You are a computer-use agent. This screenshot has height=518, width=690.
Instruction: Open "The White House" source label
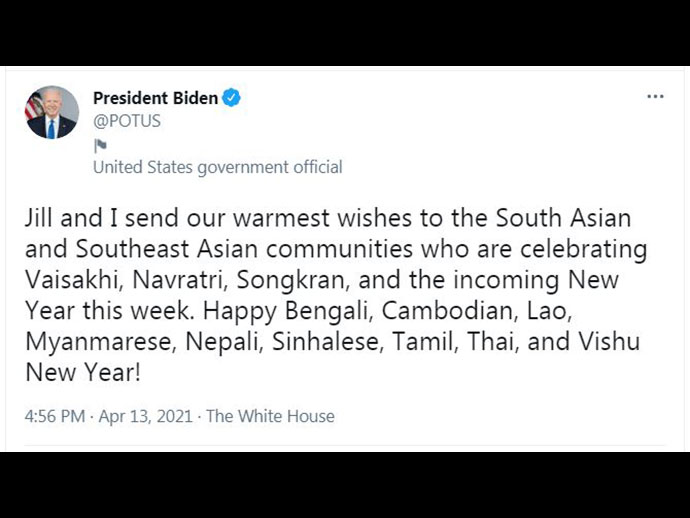(x=270, y=416)
